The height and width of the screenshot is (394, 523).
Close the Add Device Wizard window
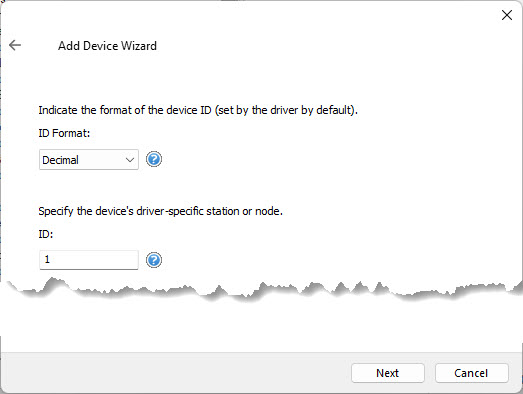coord(507,15)
